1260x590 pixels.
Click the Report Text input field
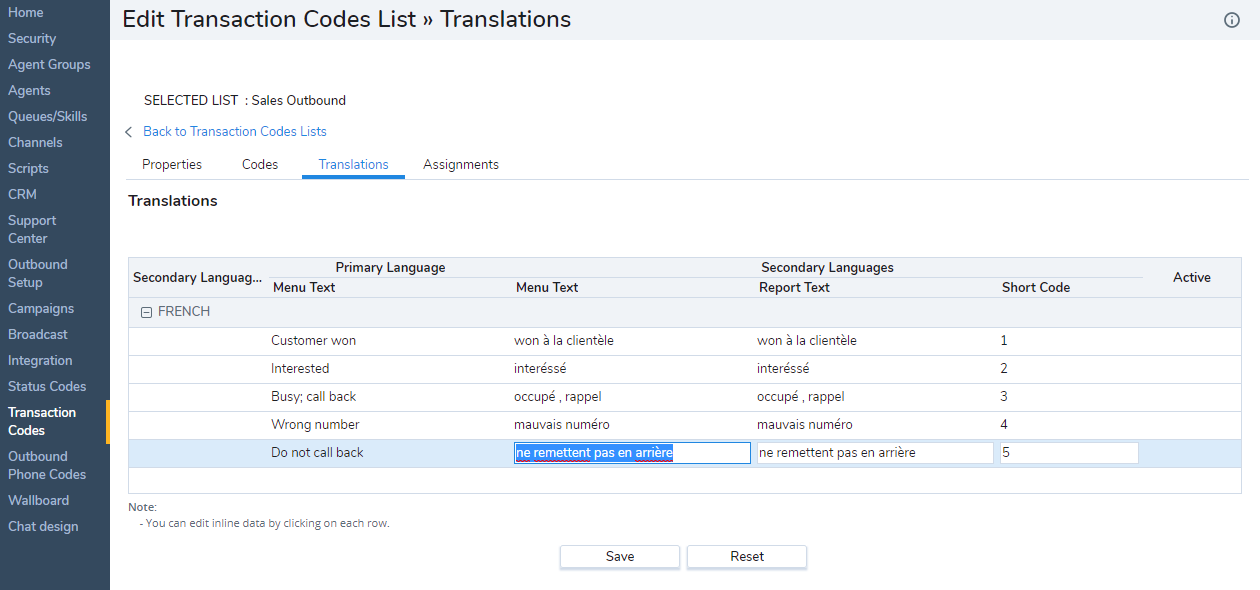coord(875,453)
